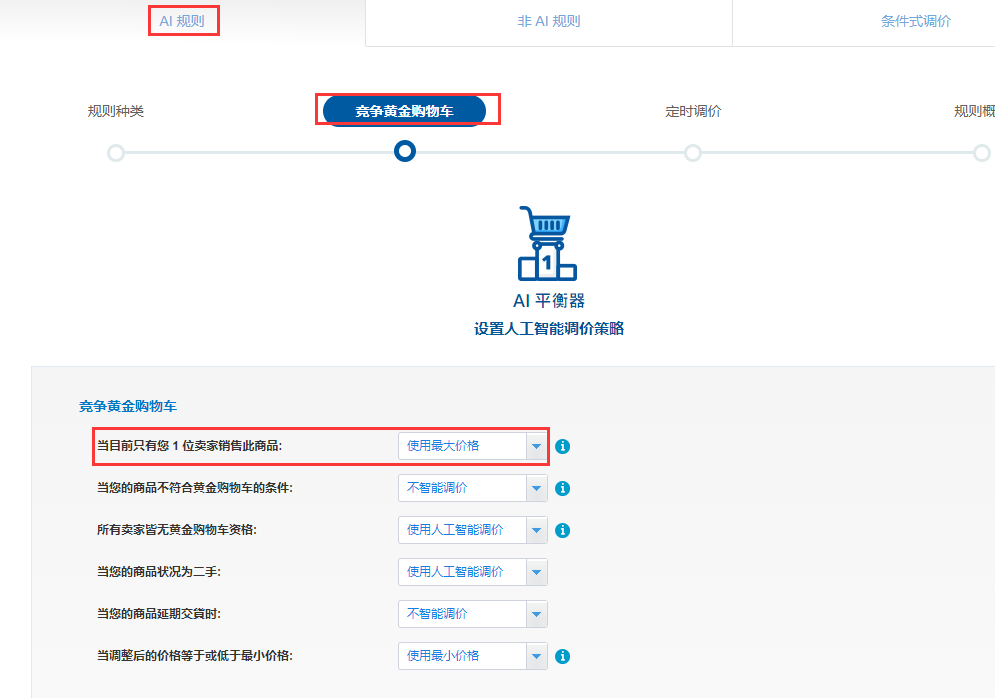Click the 规则种类 step circle marker
The height and width of the screenshot is (698, 995).
(115, 153)
